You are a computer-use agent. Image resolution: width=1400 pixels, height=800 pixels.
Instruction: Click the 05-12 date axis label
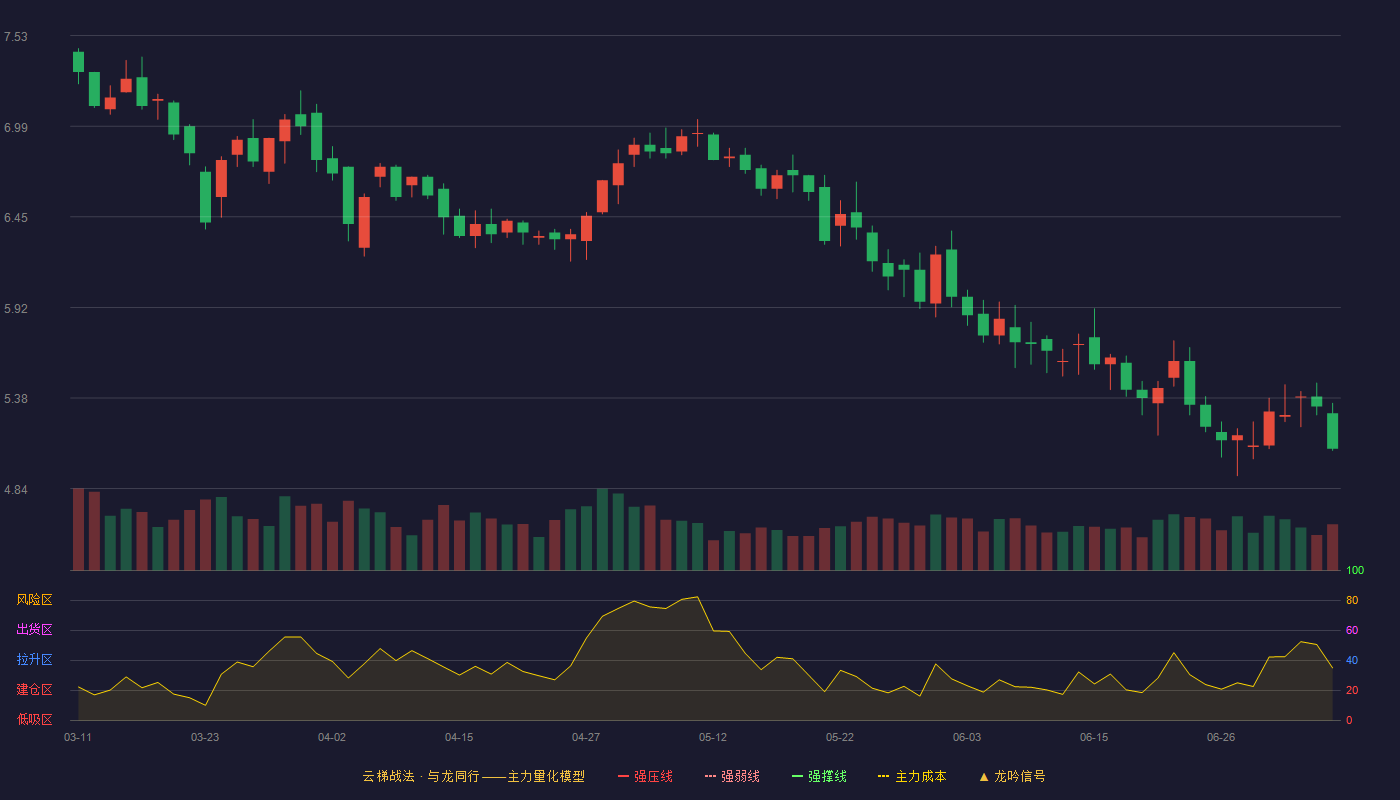[x=713, y=737]
